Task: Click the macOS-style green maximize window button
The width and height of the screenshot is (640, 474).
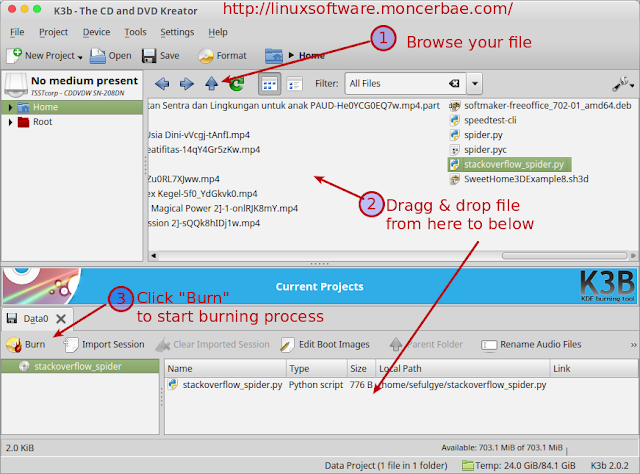Action: point(37,9)
